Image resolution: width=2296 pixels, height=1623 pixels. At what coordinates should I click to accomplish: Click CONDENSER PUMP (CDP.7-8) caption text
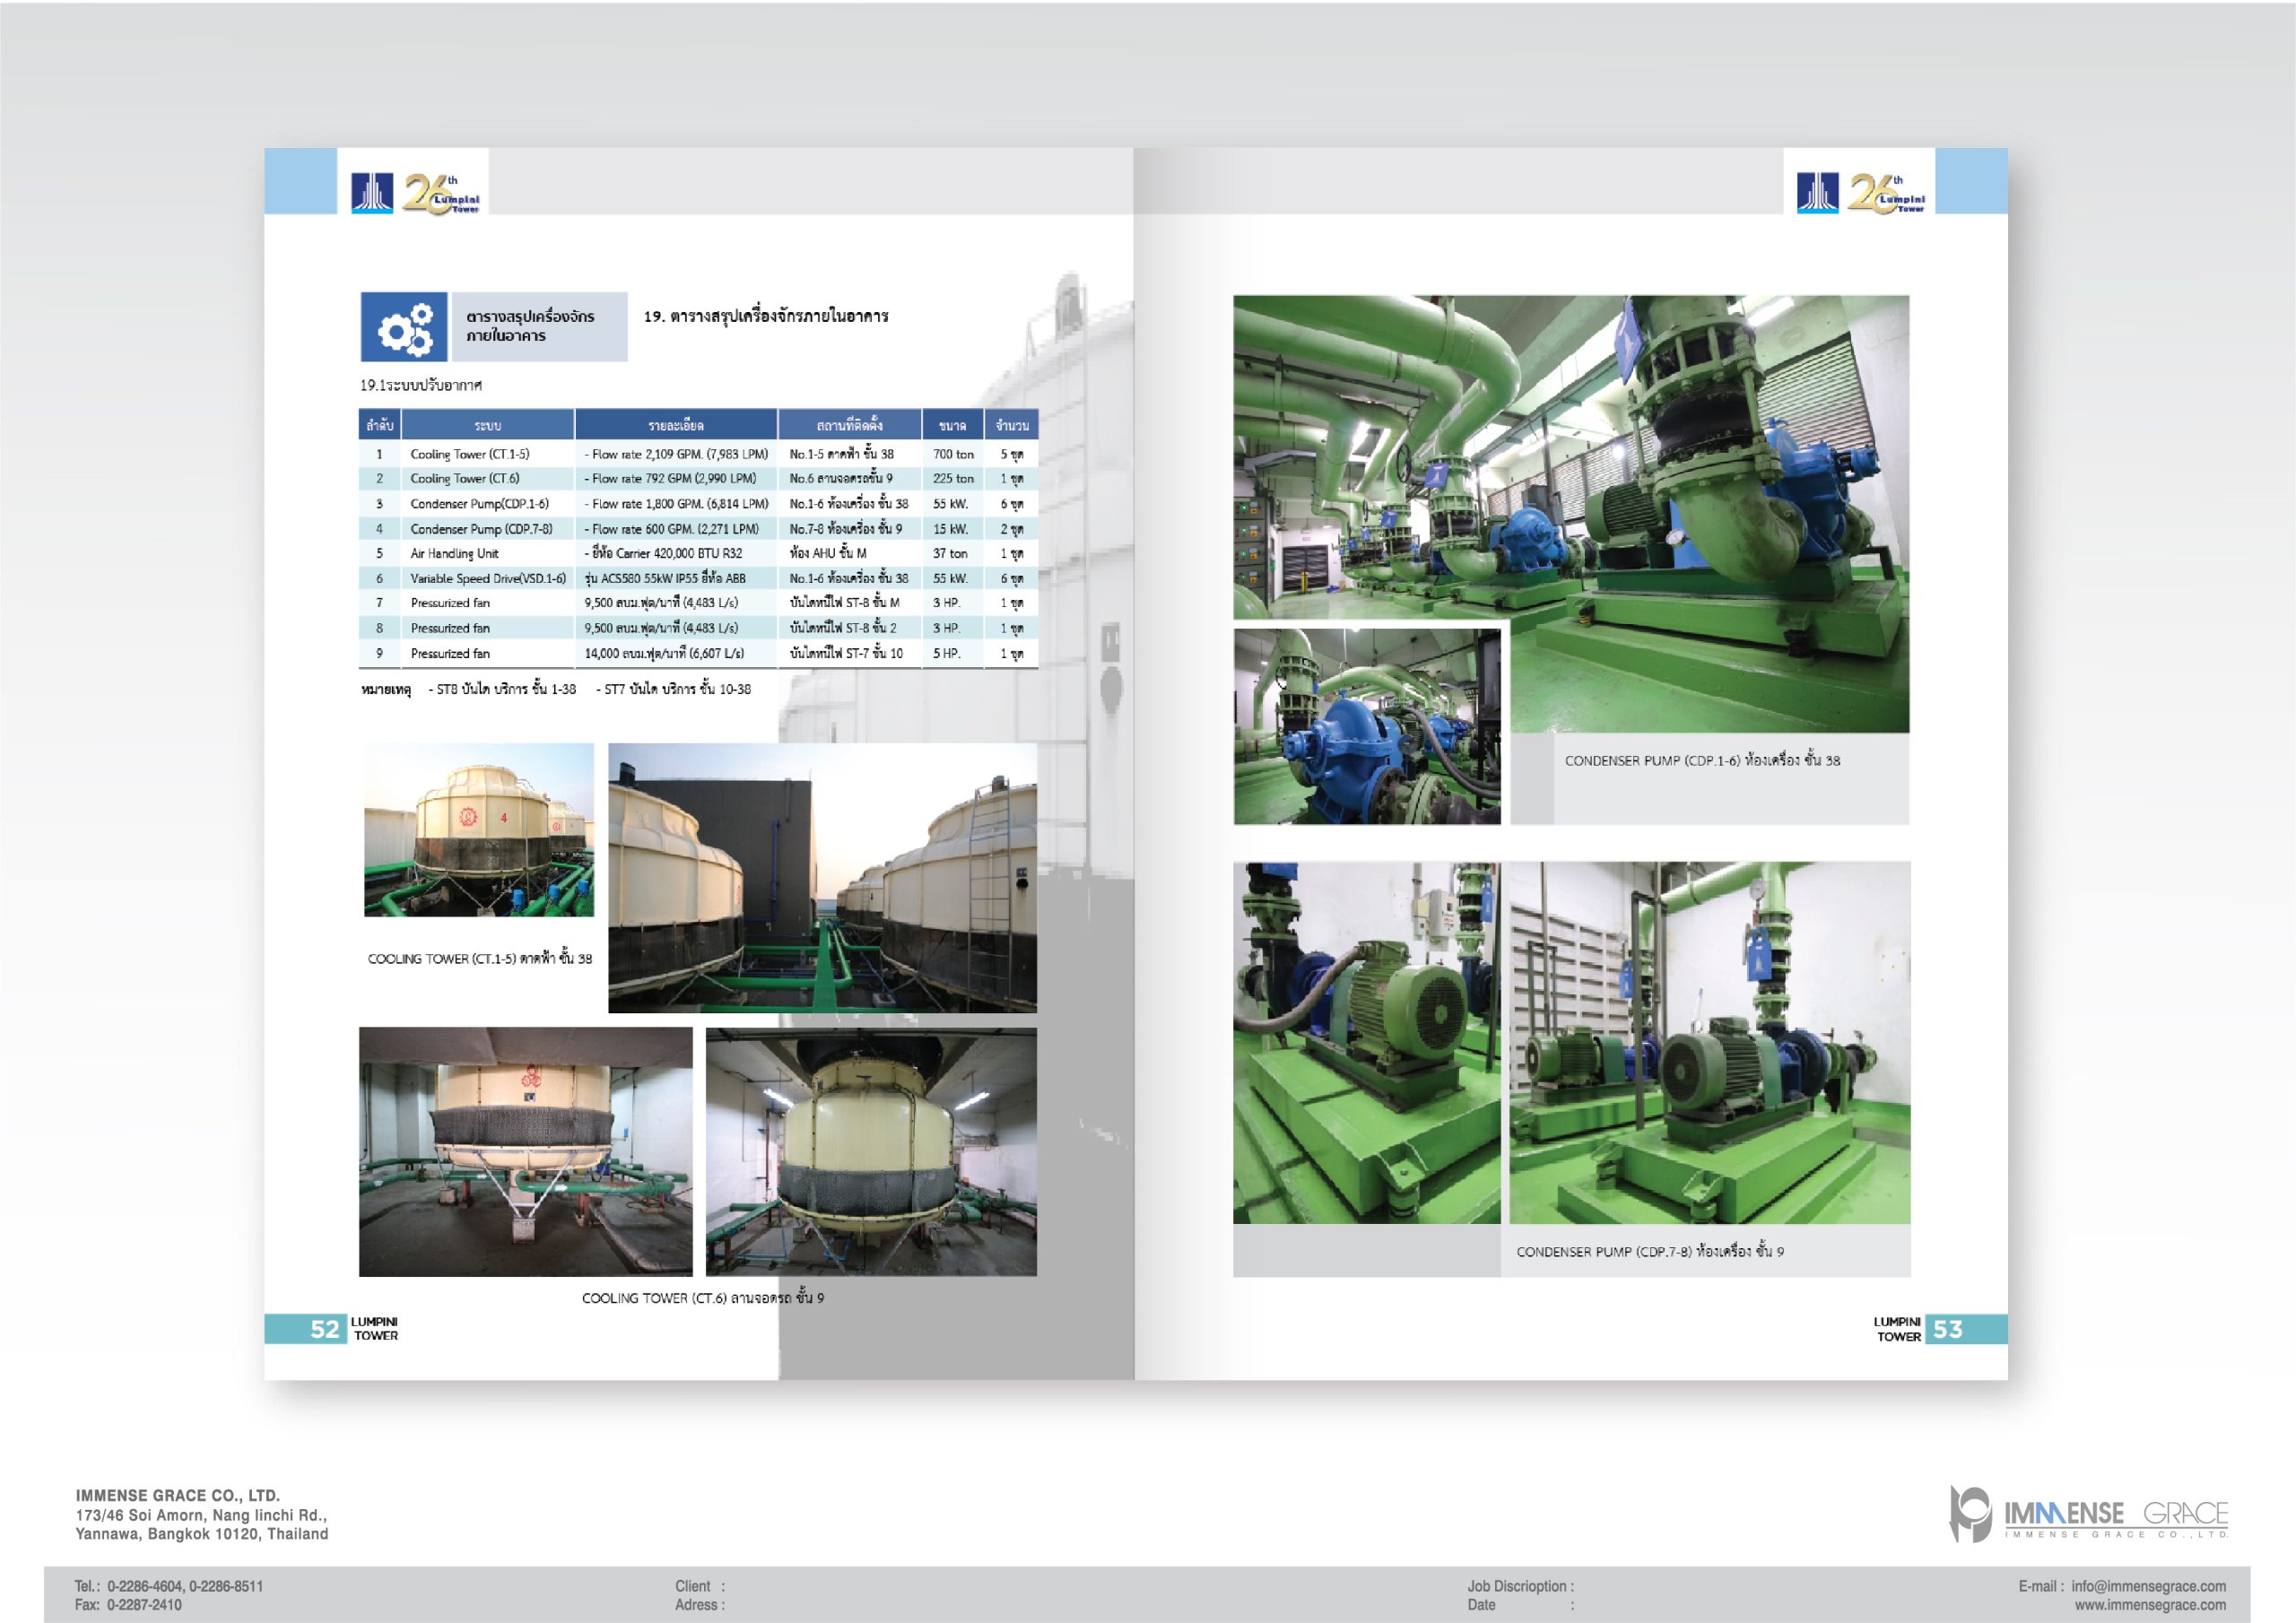(1649, 1251)
